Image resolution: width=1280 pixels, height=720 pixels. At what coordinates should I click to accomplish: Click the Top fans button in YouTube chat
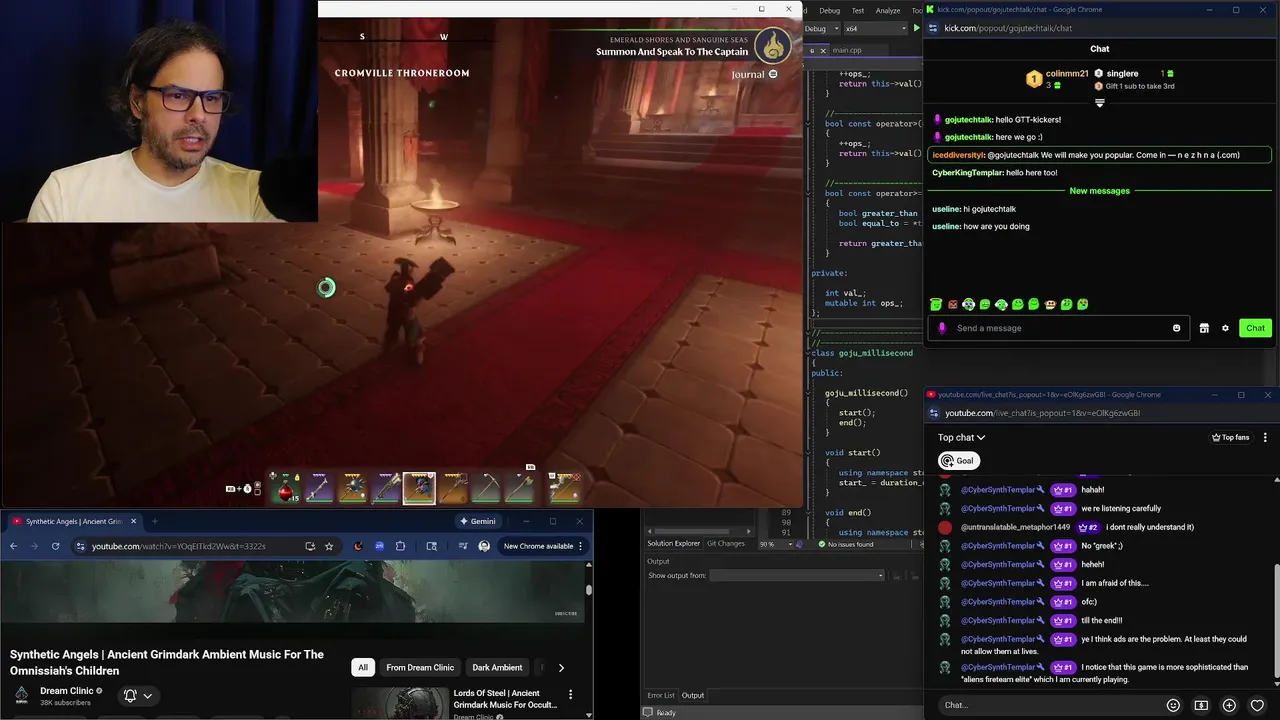click(1230, 437)
